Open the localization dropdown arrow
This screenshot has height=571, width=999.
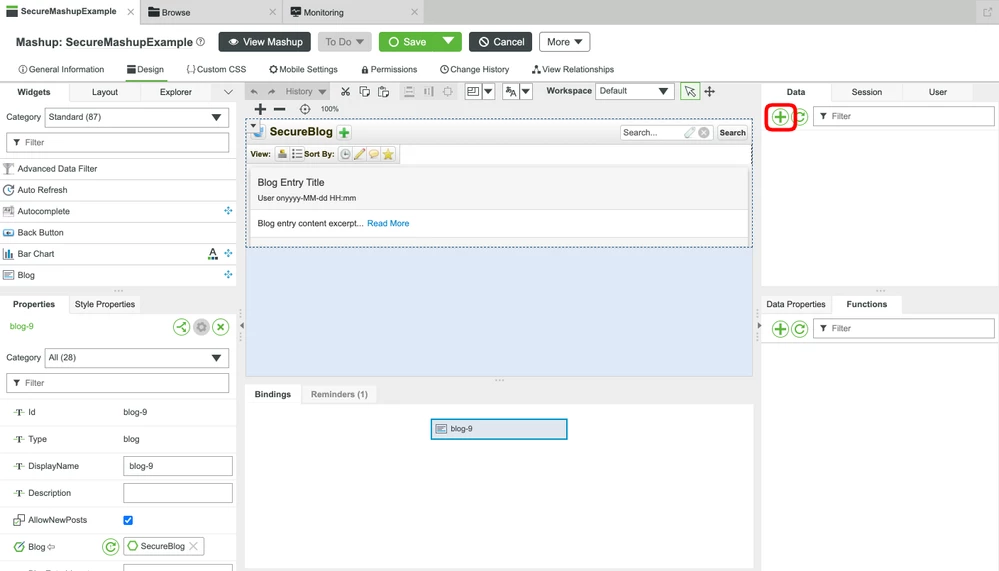click(x=526, y=92)
